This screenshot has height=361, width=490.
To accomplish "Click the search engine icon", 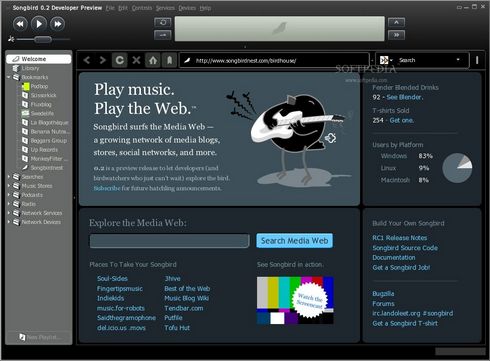I will point(384,60).
